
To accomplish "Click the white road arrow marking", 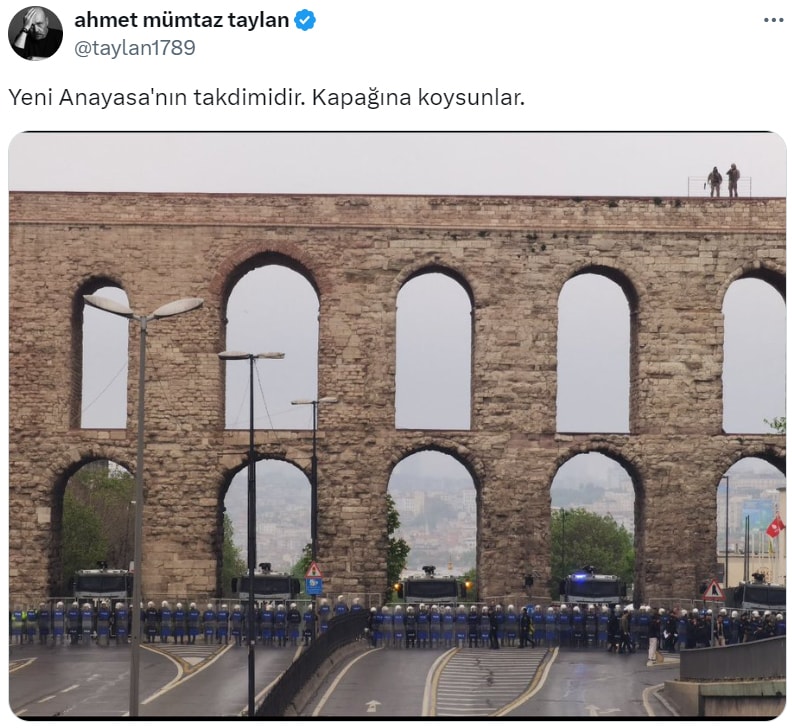I will tap(373, 705).
